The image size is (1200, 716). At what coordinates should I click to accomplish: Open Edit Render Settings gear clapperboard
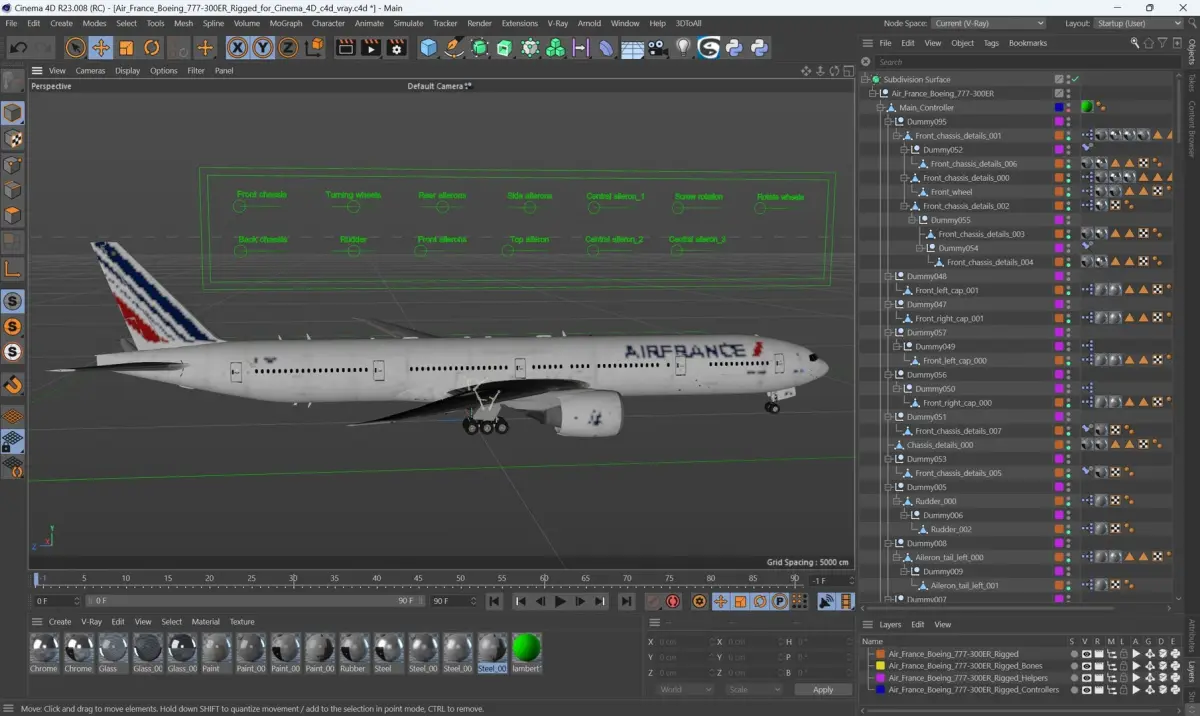(x=396, y=47)
